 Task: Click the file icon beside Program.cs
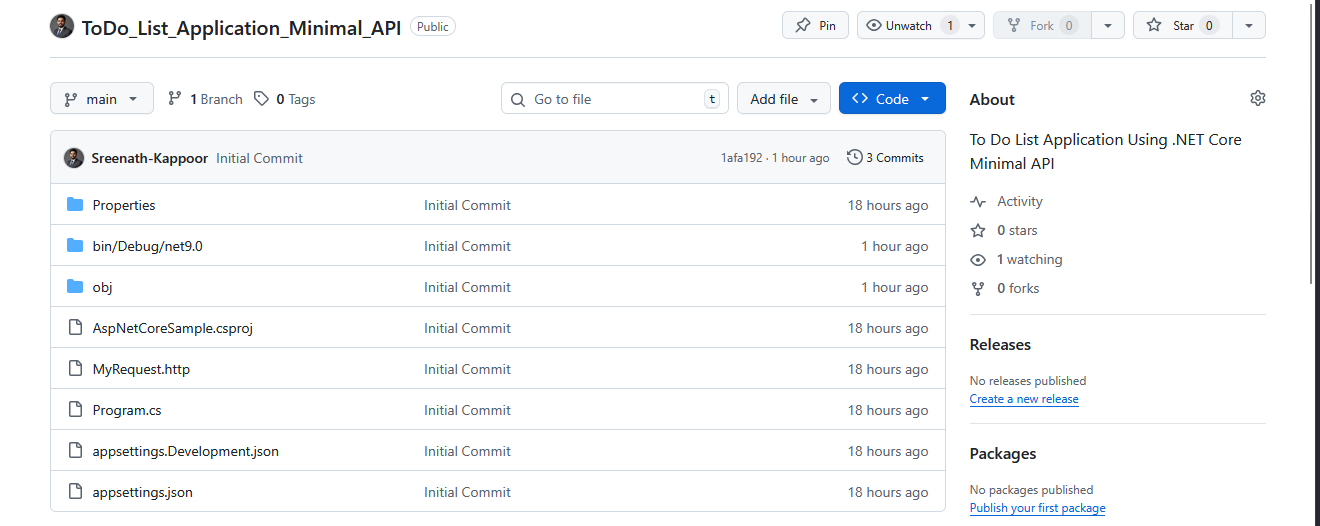click(x=75, y=410)
